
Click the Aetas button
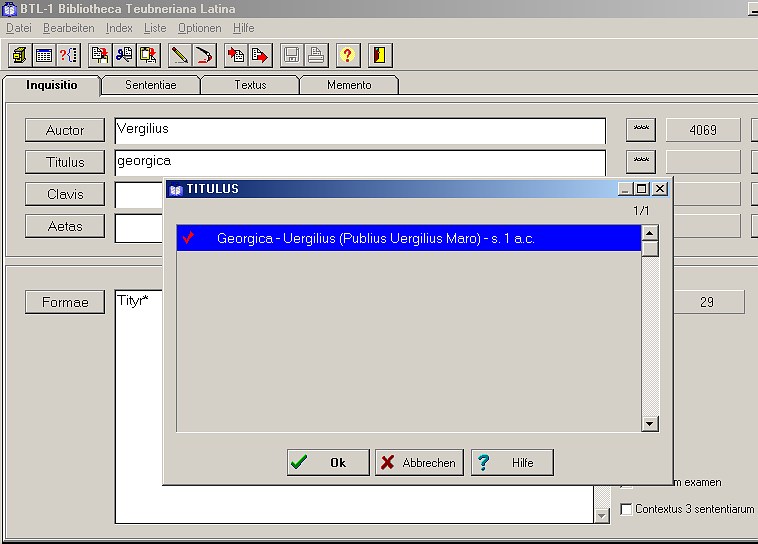coord(65,226)
